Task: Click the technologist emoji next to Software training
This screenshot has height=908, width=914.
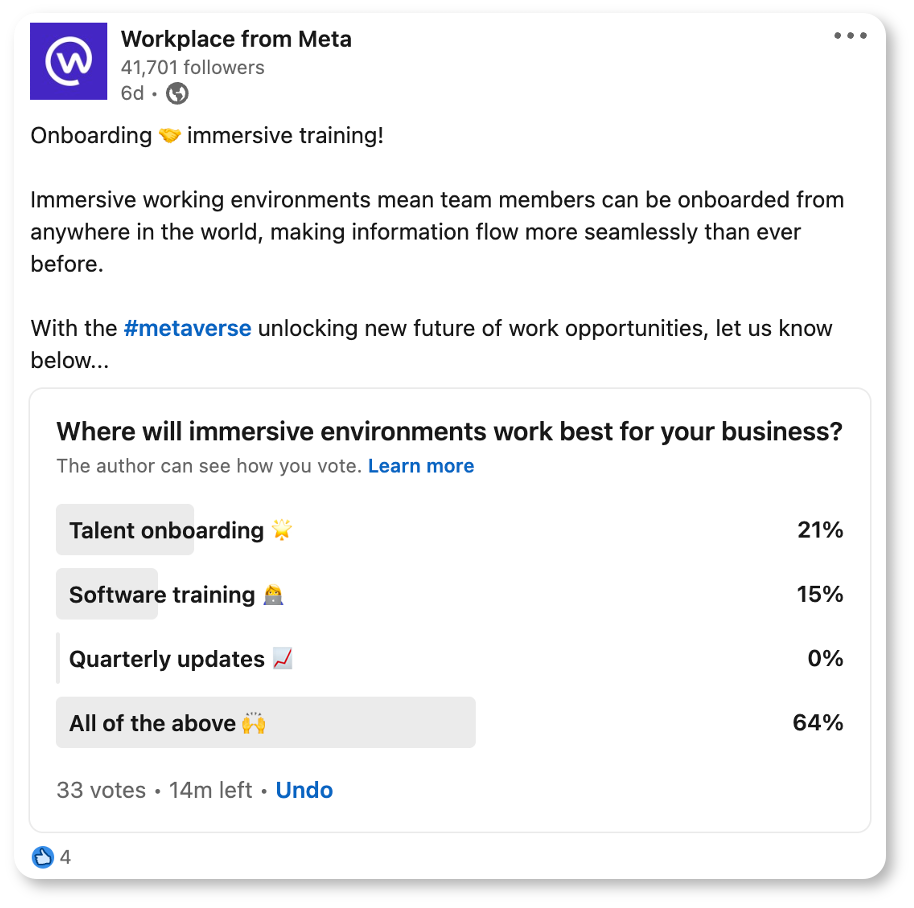Action: click(x=273, y=595)
